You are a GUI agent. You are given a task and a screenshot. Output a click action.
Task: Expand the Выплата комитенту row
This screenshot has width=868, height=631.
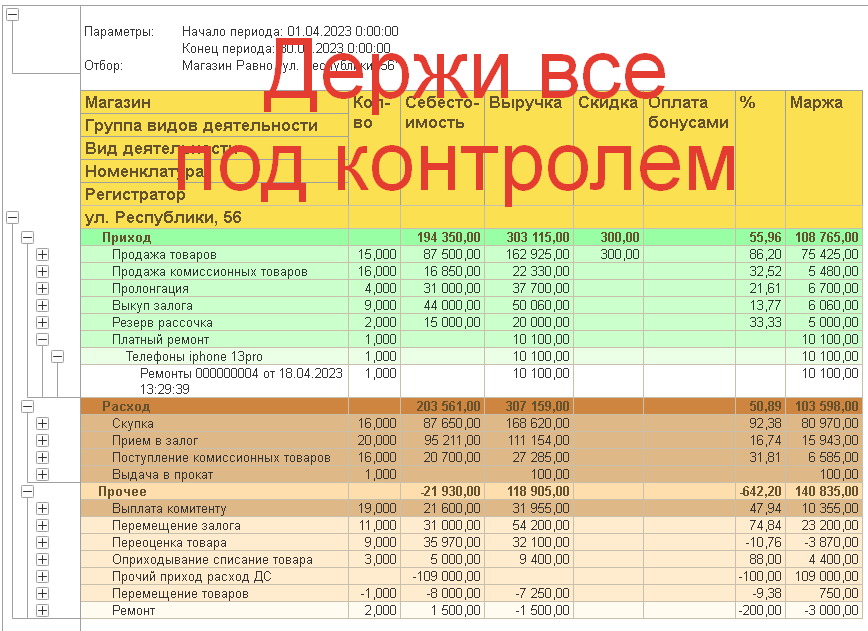(x=42, y=508)
